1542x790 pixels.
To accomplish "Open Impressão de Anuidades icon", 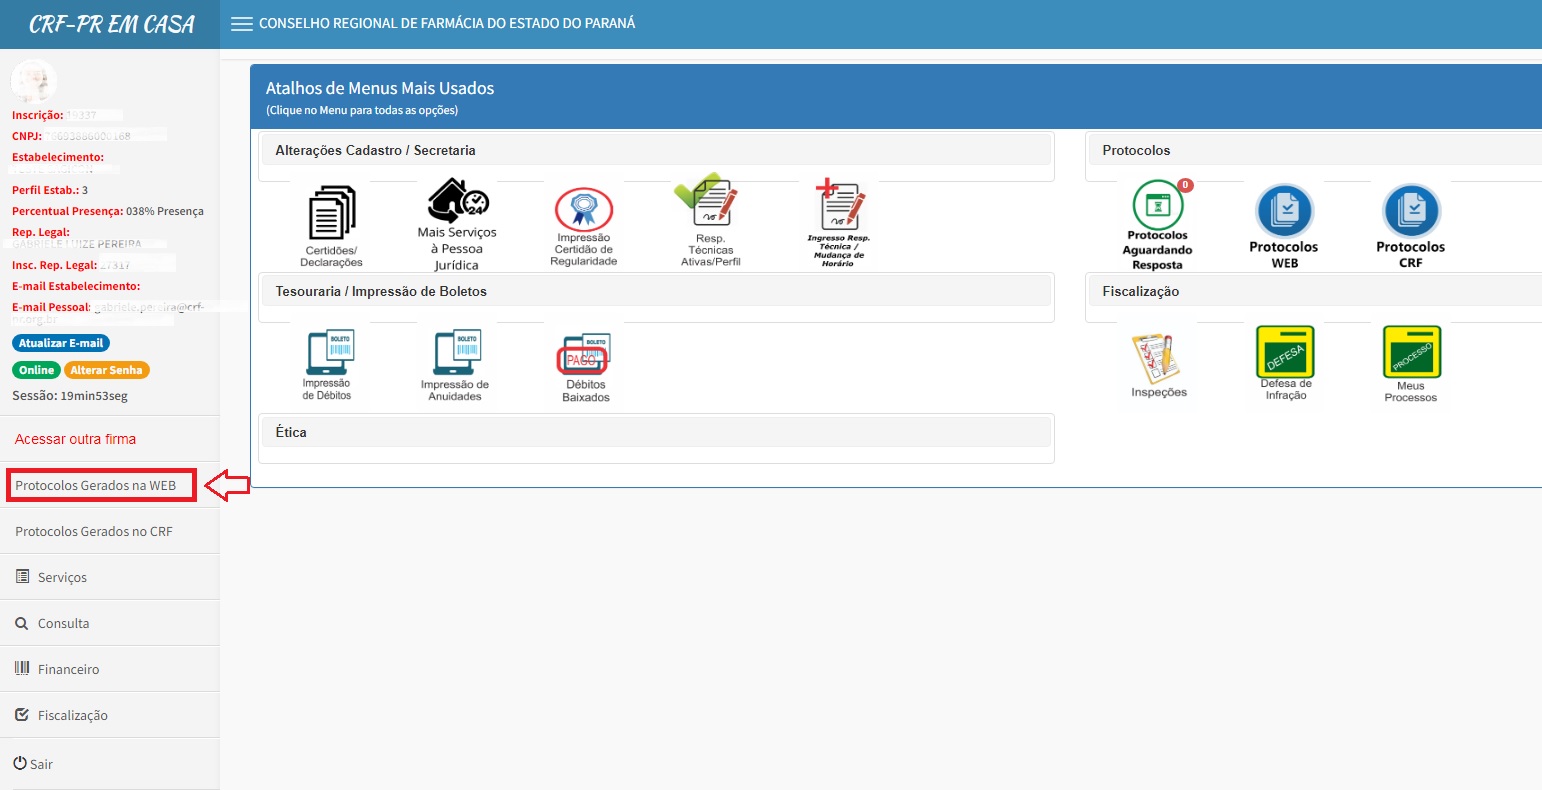I will (x=455, y=364).
